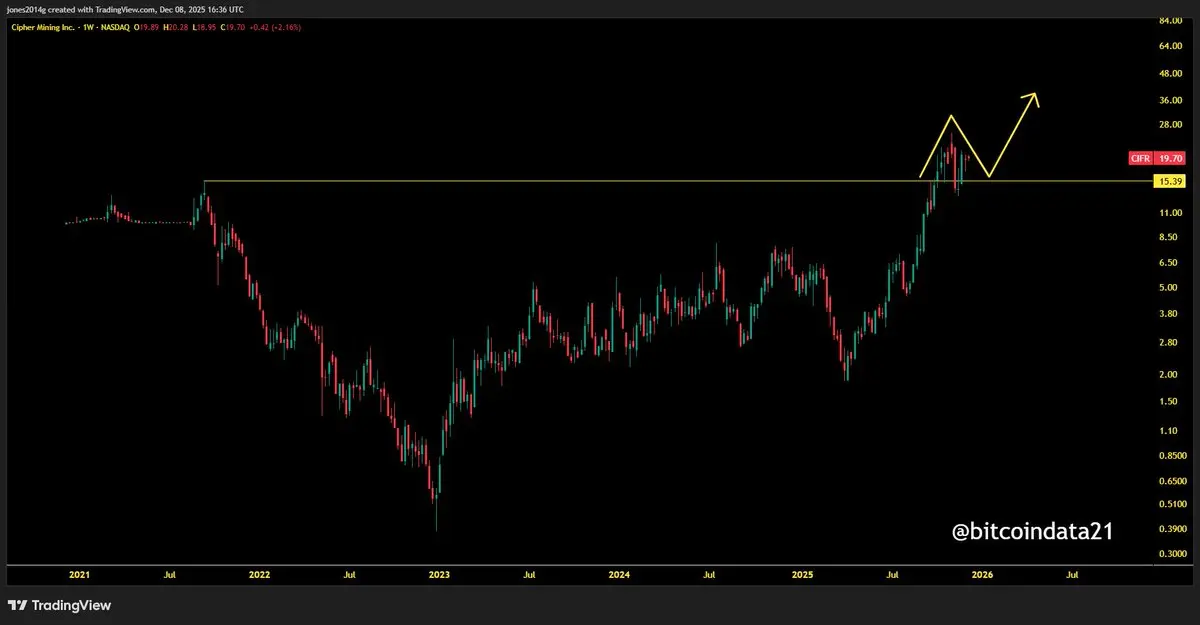The height and width of the screenshot is (625, 1200).
Task: Click the 2023 time axis label
Action: pyautogui.click(x=439, y=575)
